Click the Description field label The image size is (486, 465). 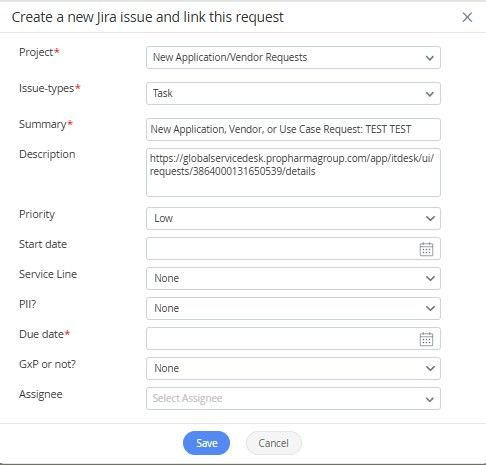[47, 154]
